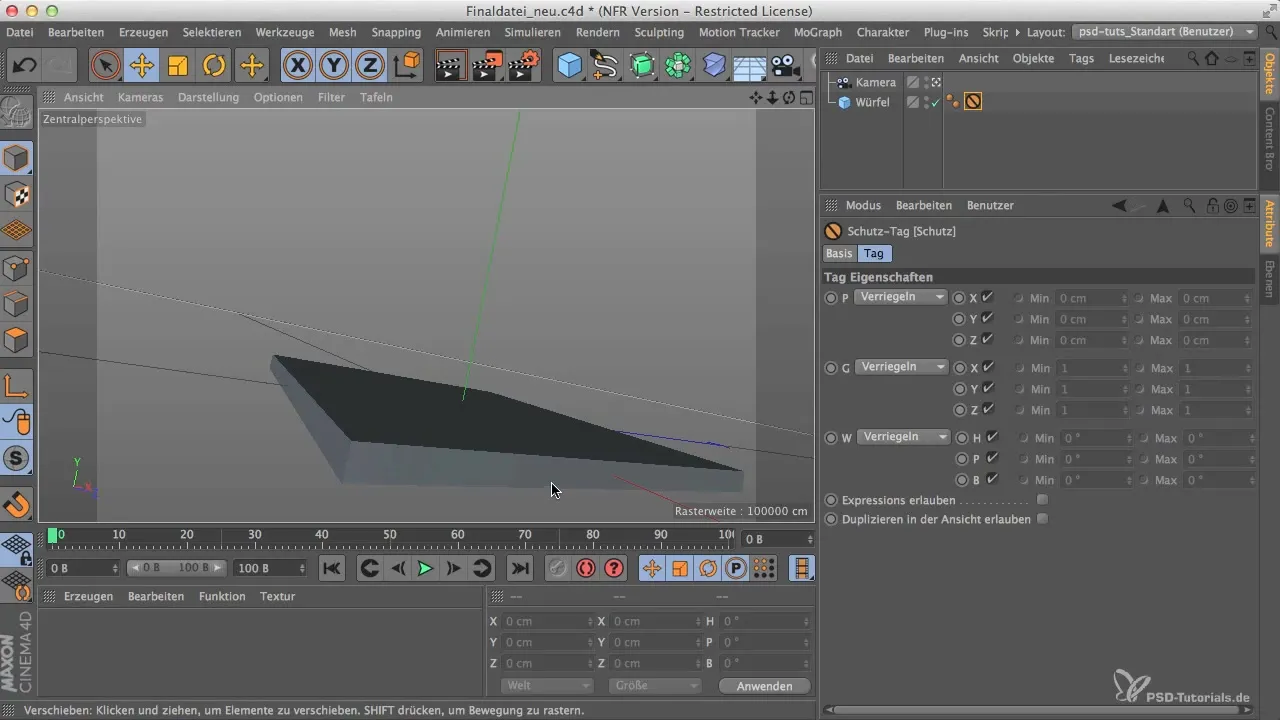This screenshot has height=720, width=1280.
Task: Open the W Verriegeln dropdown
Action: [x=903, y=437]
